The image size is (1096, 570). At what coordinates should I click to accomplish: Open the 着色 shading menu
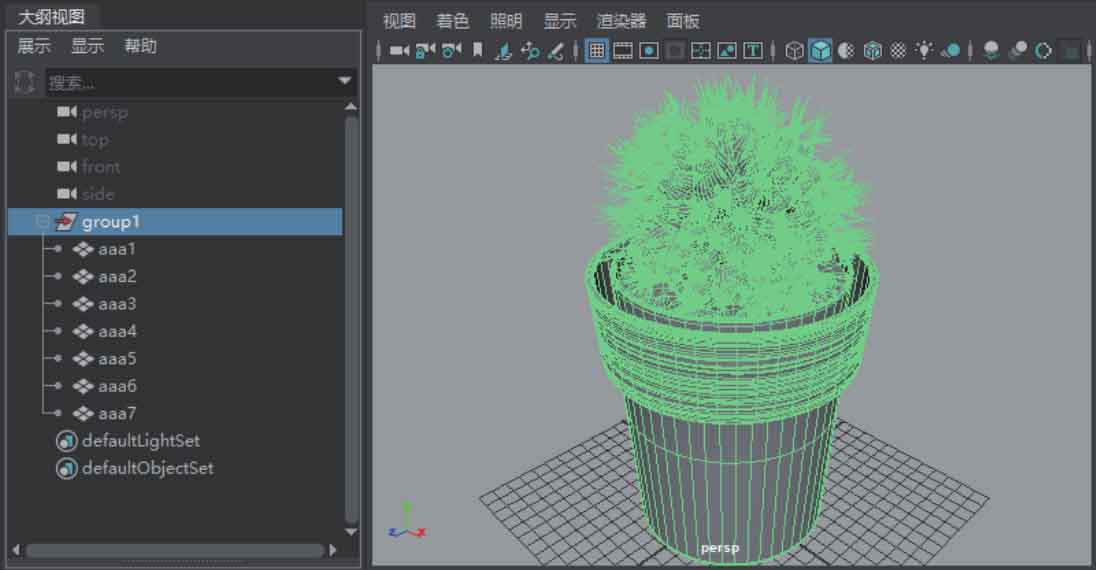click(x=452, y=21)
